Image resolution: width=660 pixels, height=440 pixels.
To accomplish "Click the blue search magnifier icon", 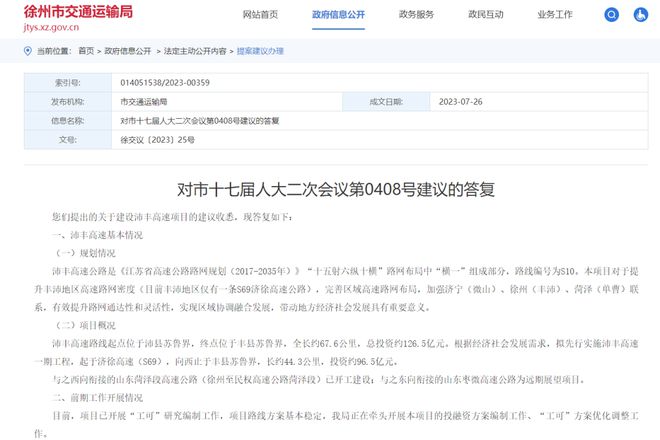I will [611, 15].
